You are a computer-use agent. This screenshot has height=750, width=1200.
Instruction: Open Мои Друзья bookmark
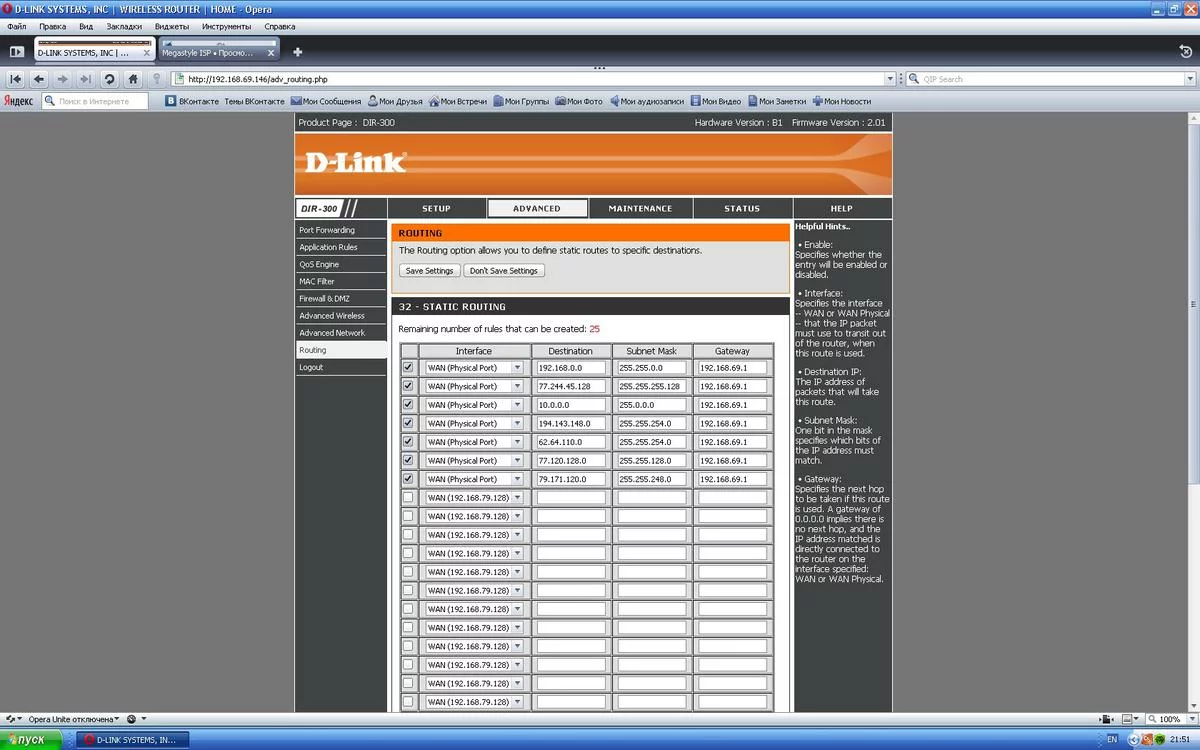click(x=395, y=101)
